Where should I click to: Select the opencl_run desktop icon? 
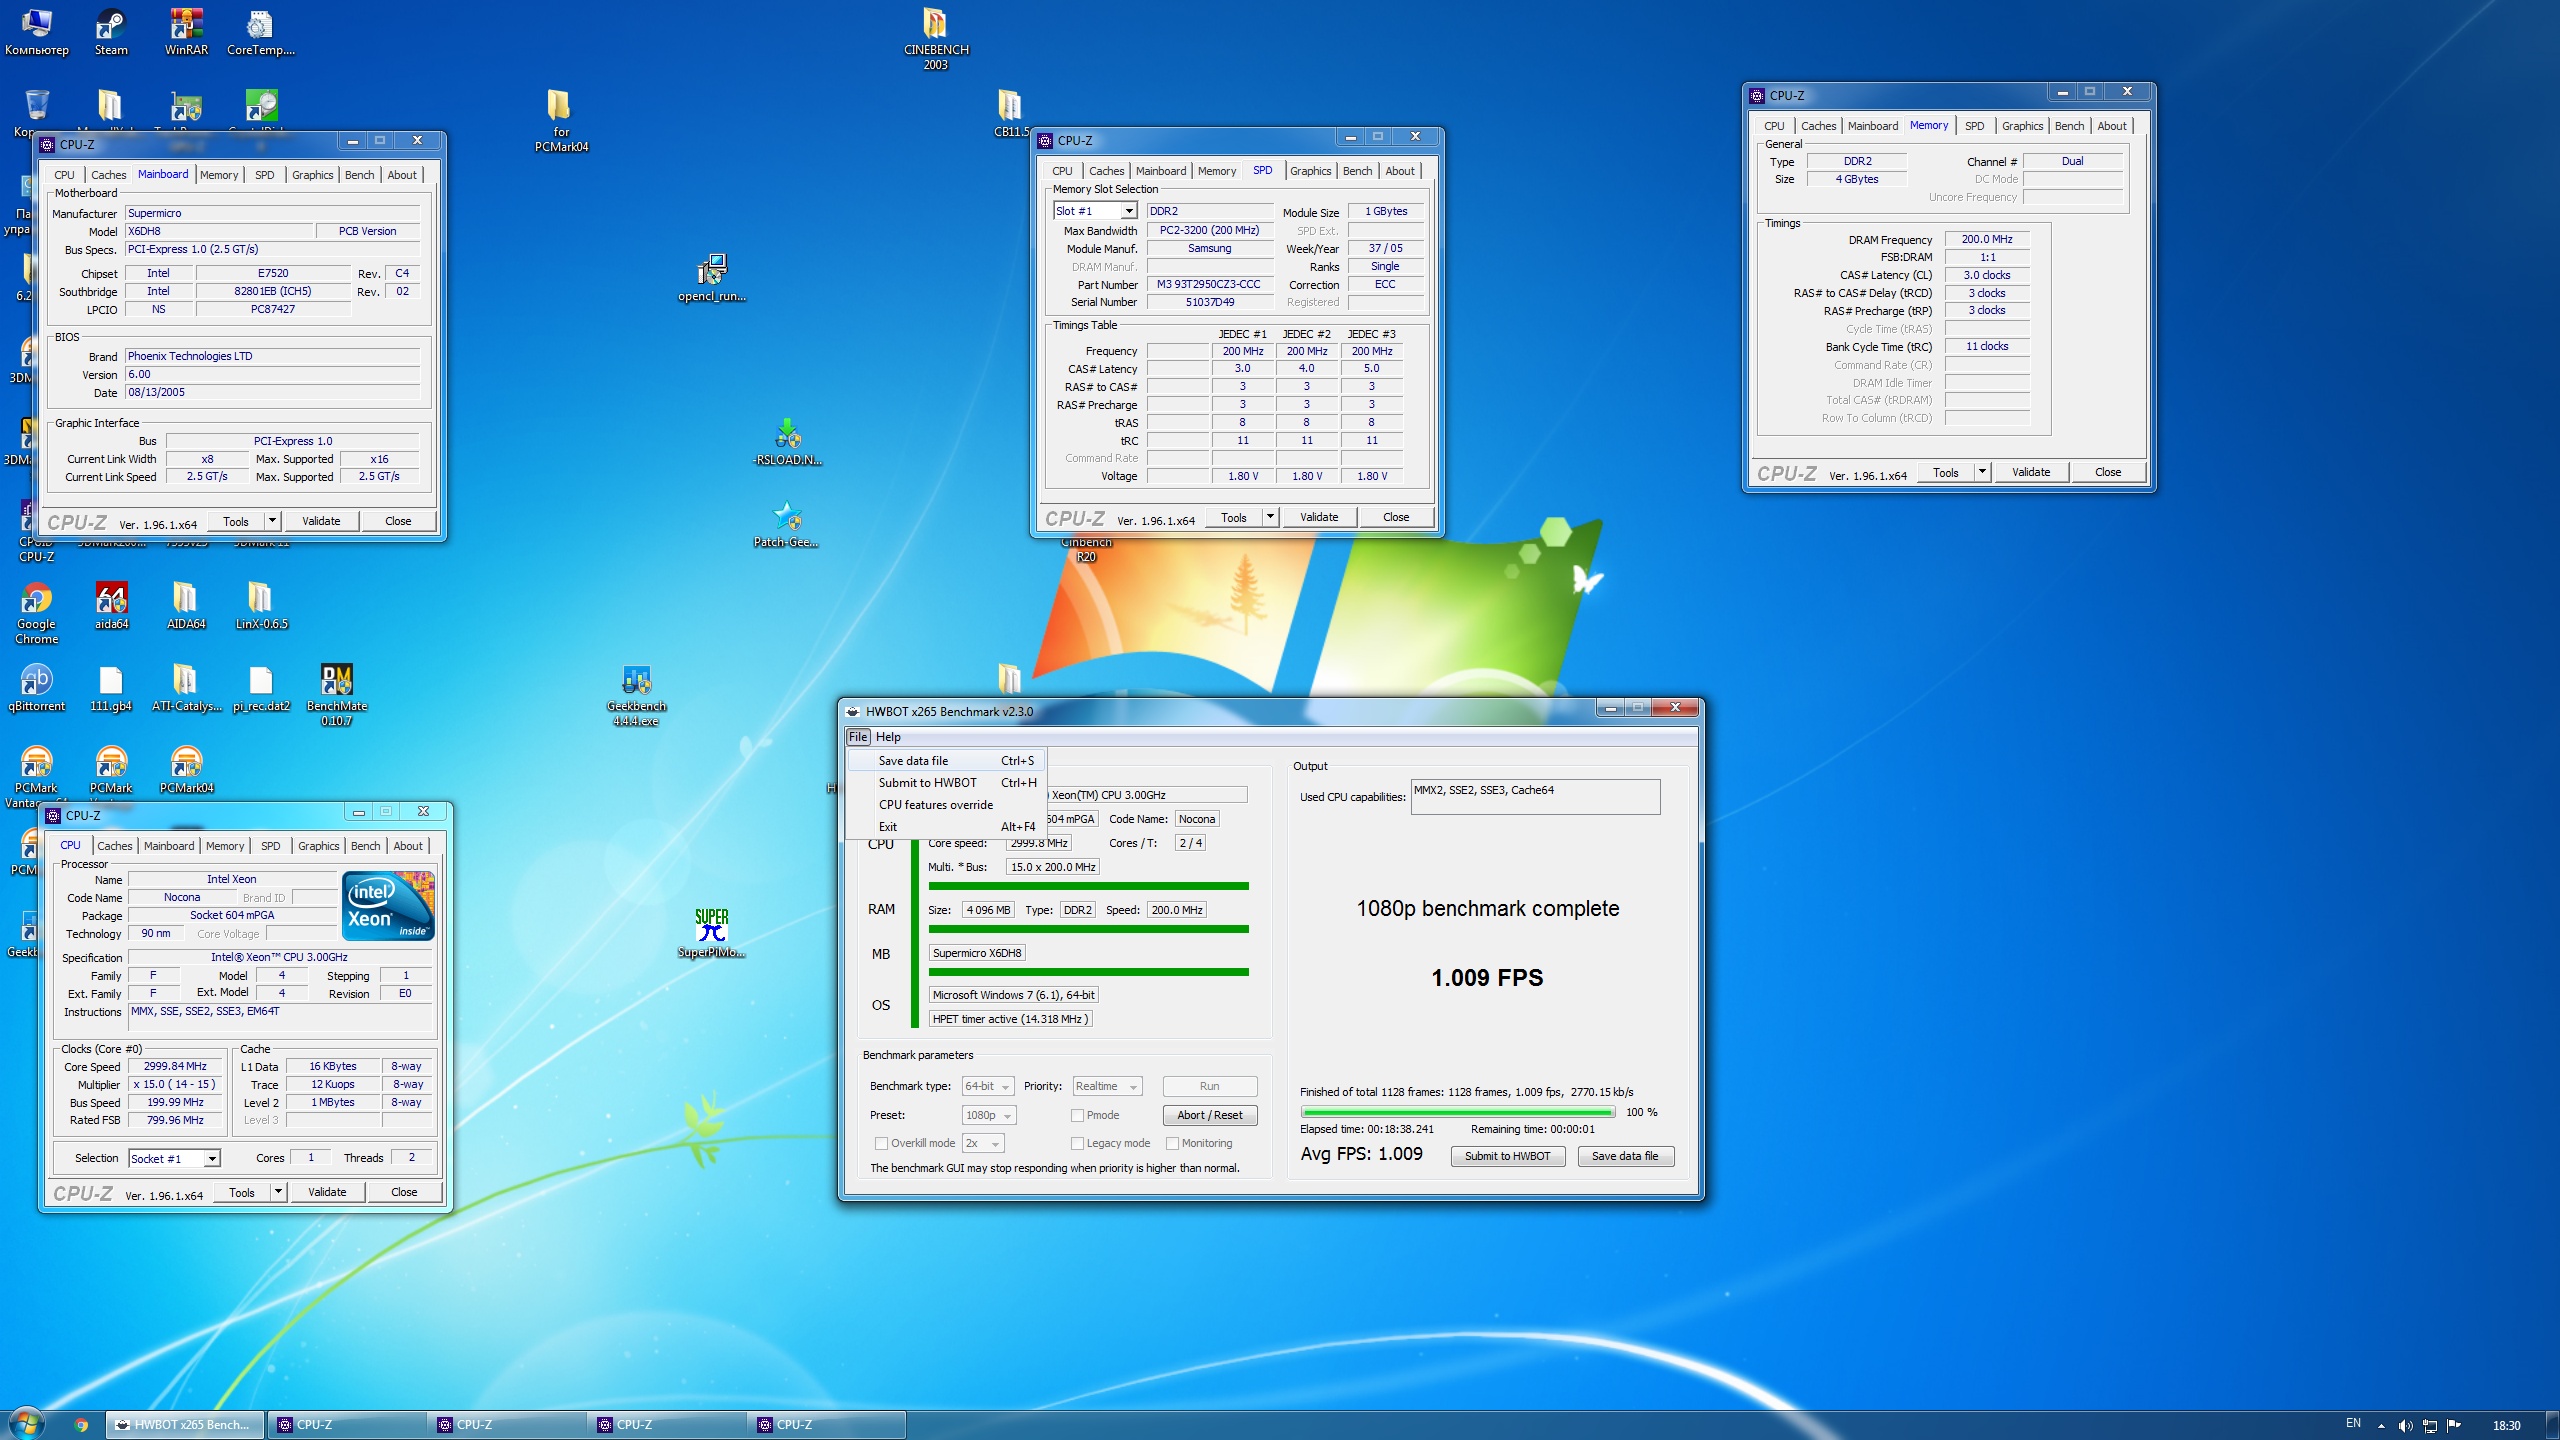point(711,278)
